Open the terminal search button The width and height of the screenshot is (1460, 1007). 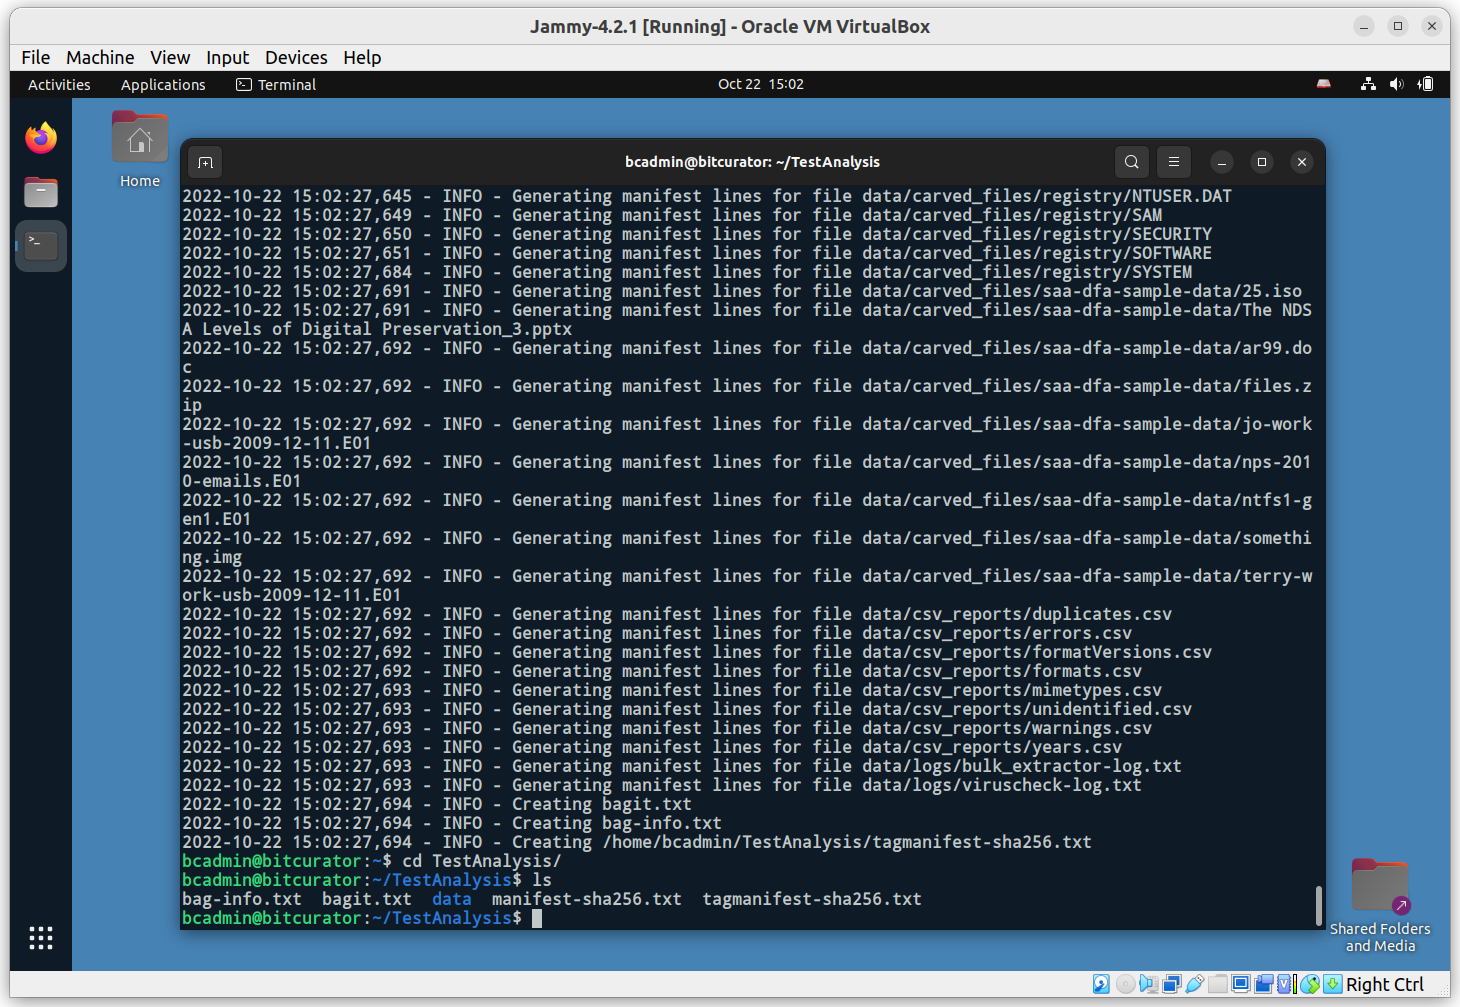(x=1131, y=162)
